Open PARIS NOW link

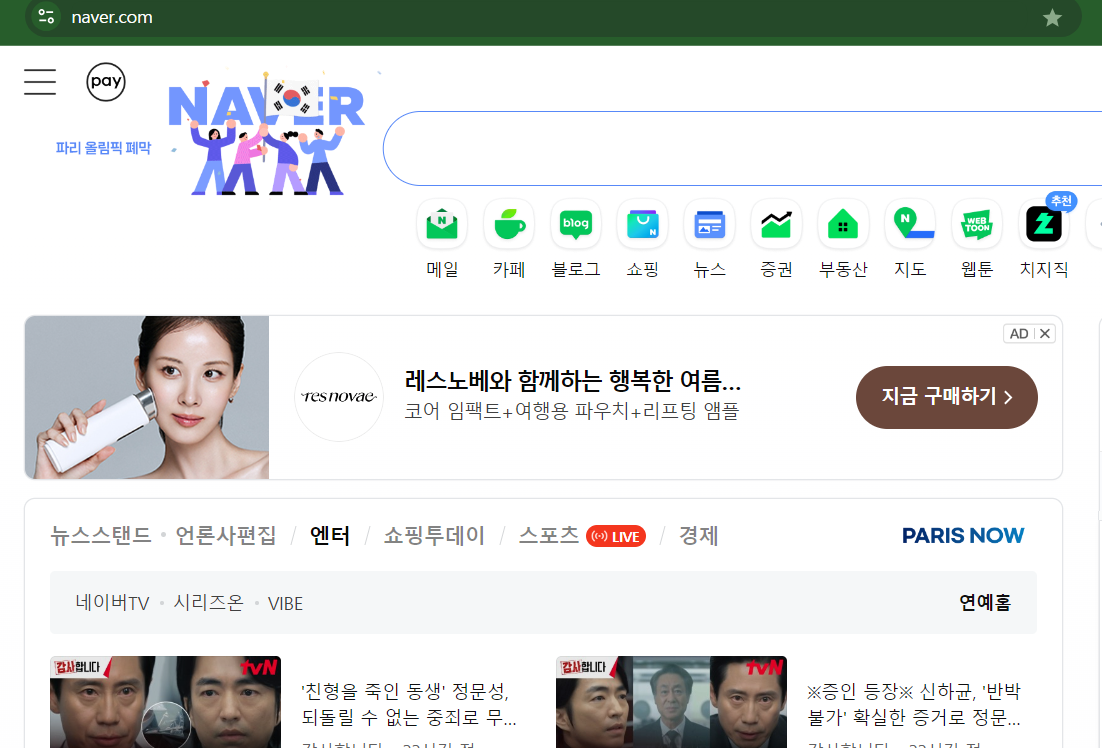[963, 536]
